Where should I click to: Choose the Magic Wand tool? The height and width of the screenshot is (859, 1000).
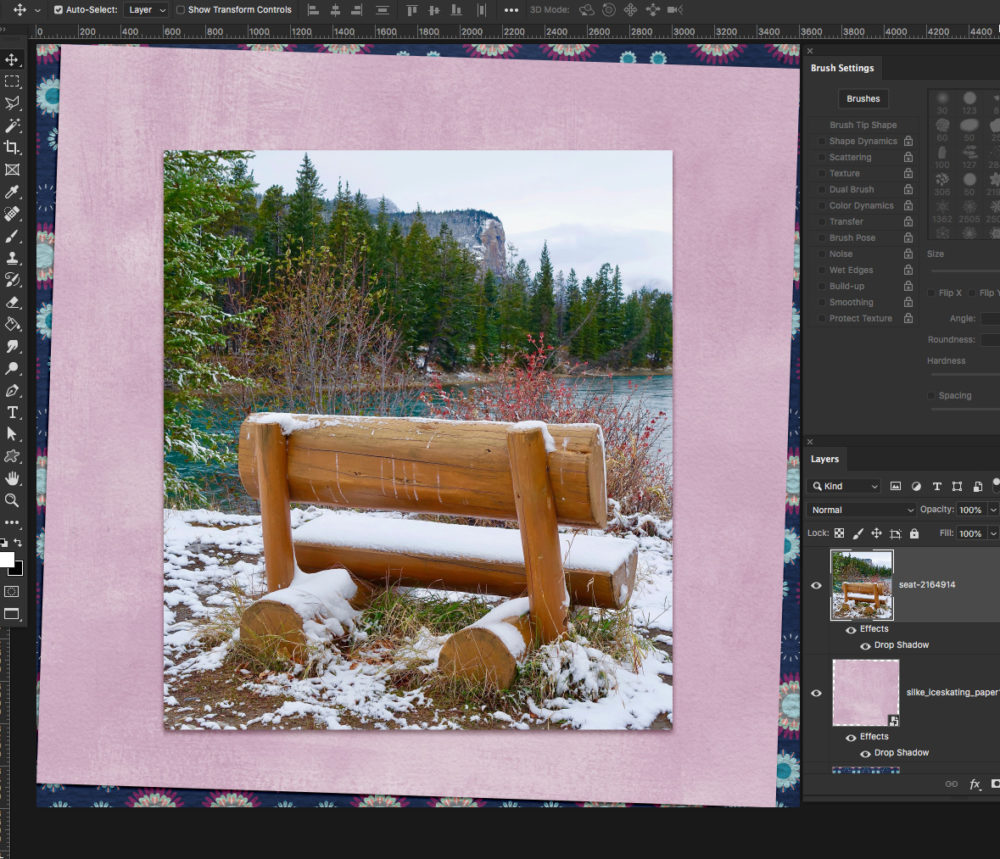[12, 125]
